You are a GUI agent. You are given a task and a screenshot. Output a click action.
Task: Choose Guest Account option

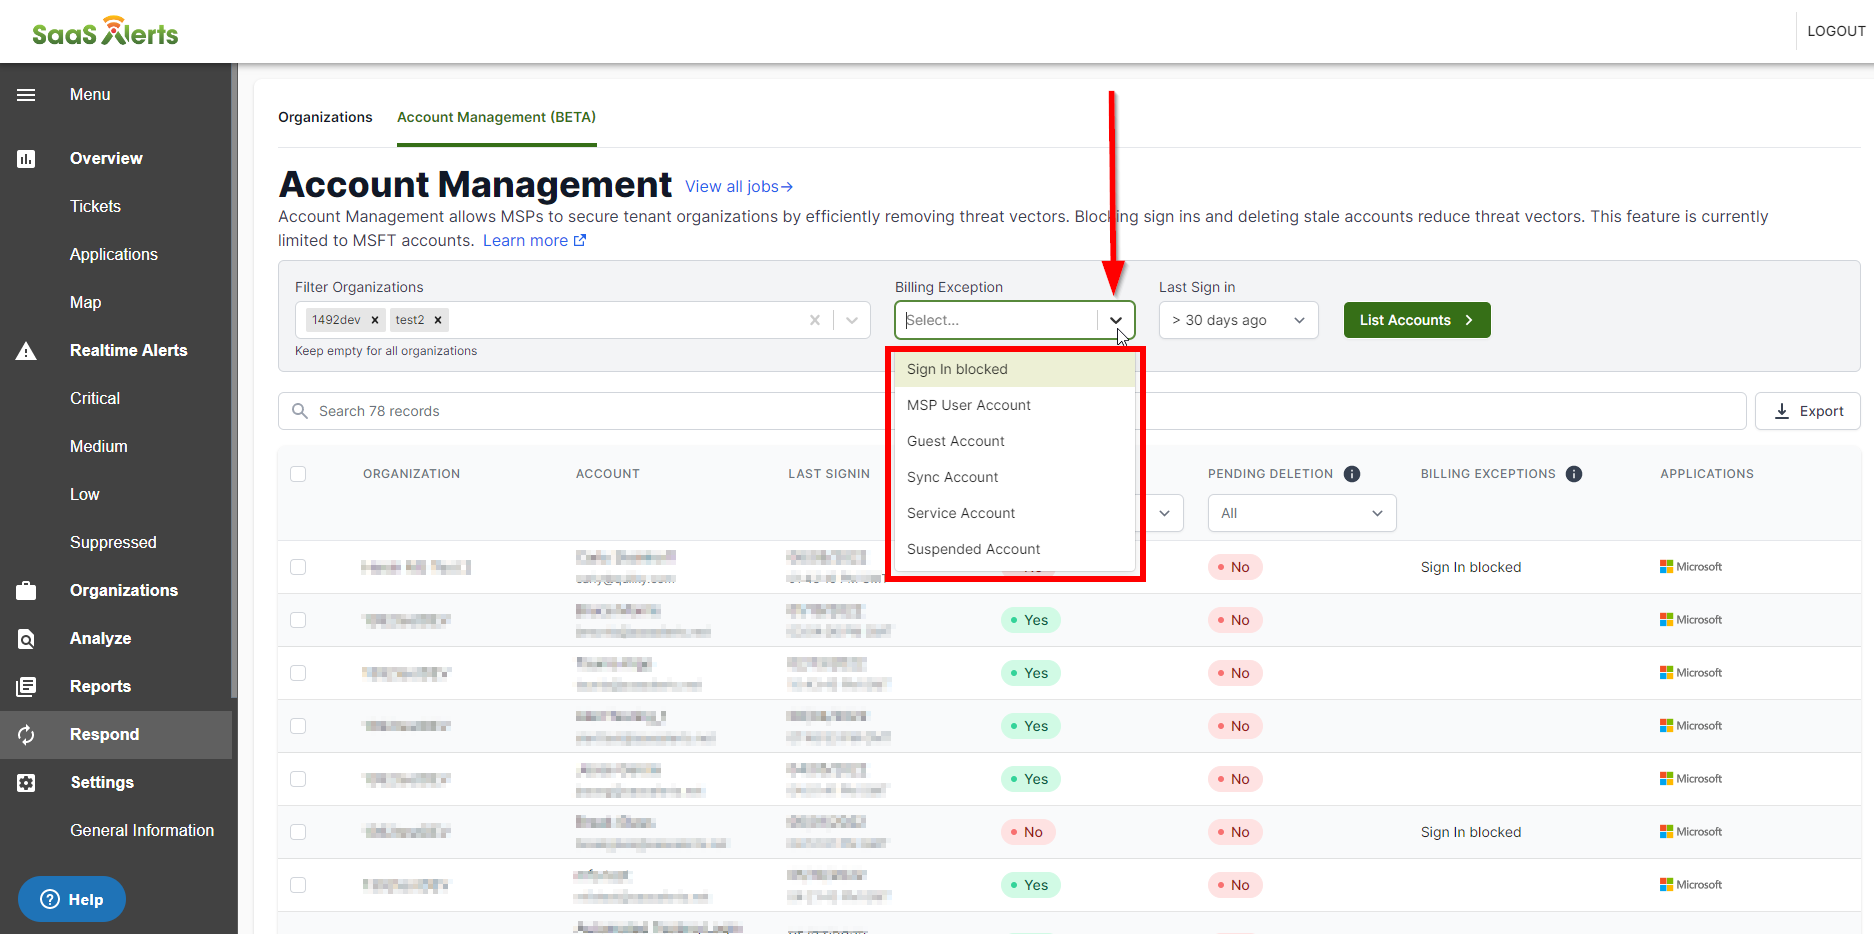tap(1015, 441)
